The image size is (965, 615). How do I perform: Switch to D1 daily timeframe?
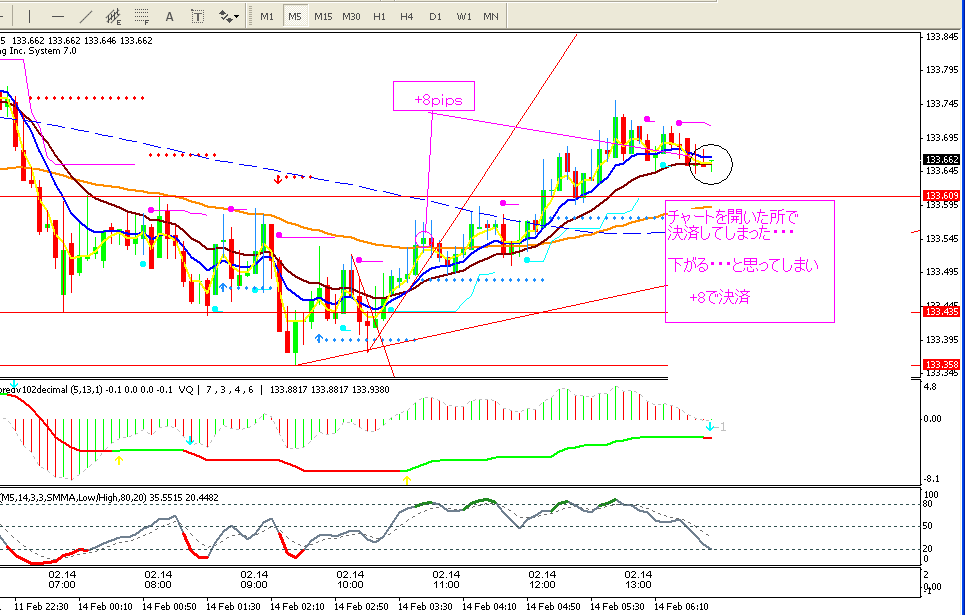pyautogui.click(x=435, y=17)
